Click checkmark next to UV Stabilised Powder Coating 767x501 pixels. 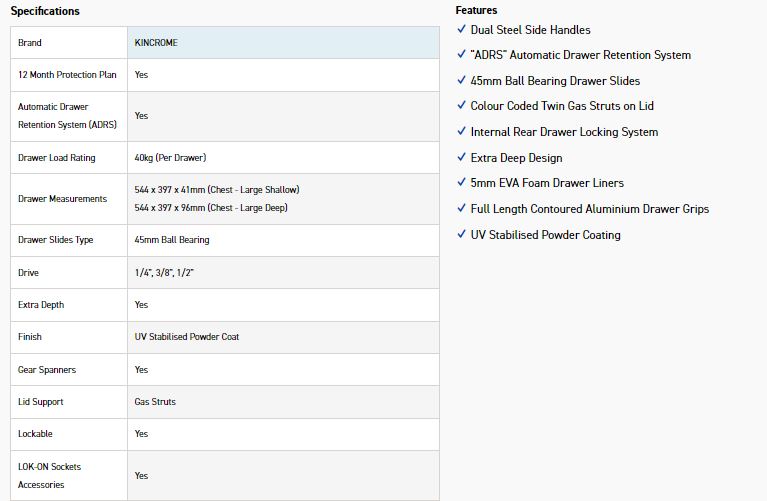click(461, 235)
